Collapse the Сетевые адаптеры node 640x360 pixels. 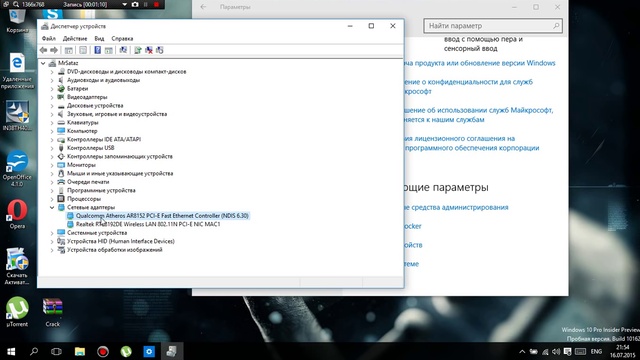(x=52, y=207)
